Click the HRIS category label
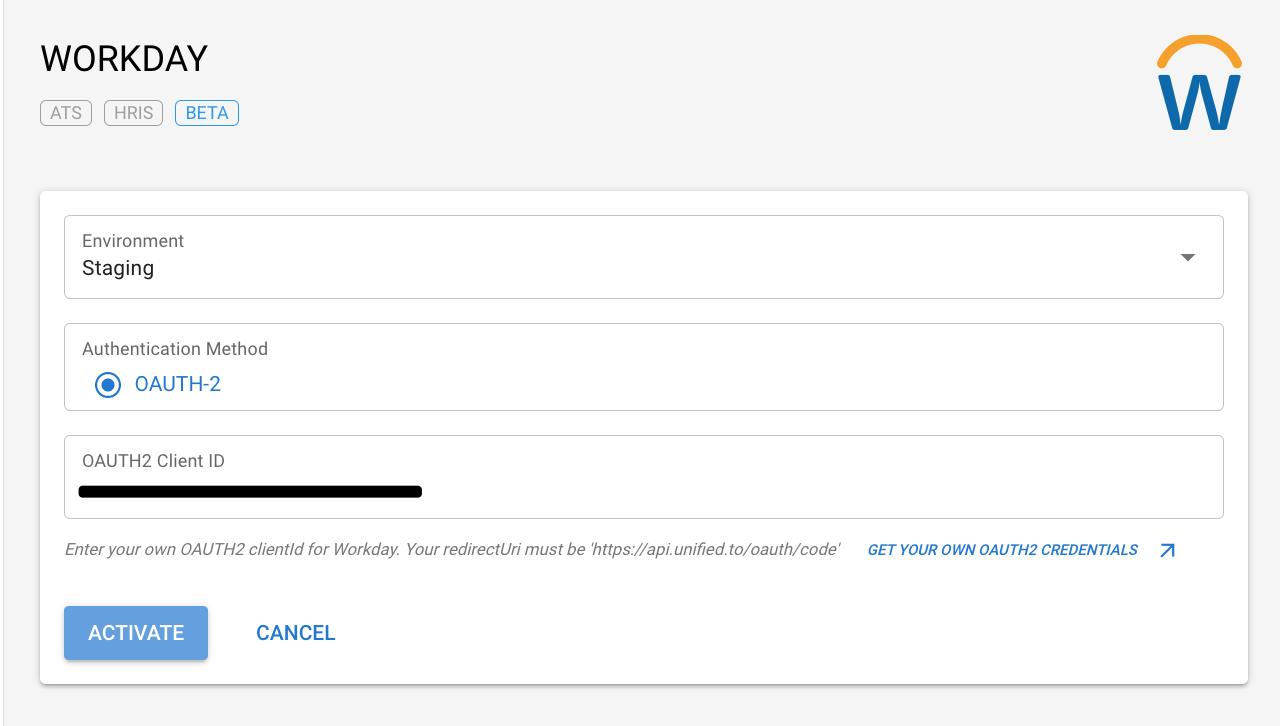1280x726 pixels. (133, 113)
